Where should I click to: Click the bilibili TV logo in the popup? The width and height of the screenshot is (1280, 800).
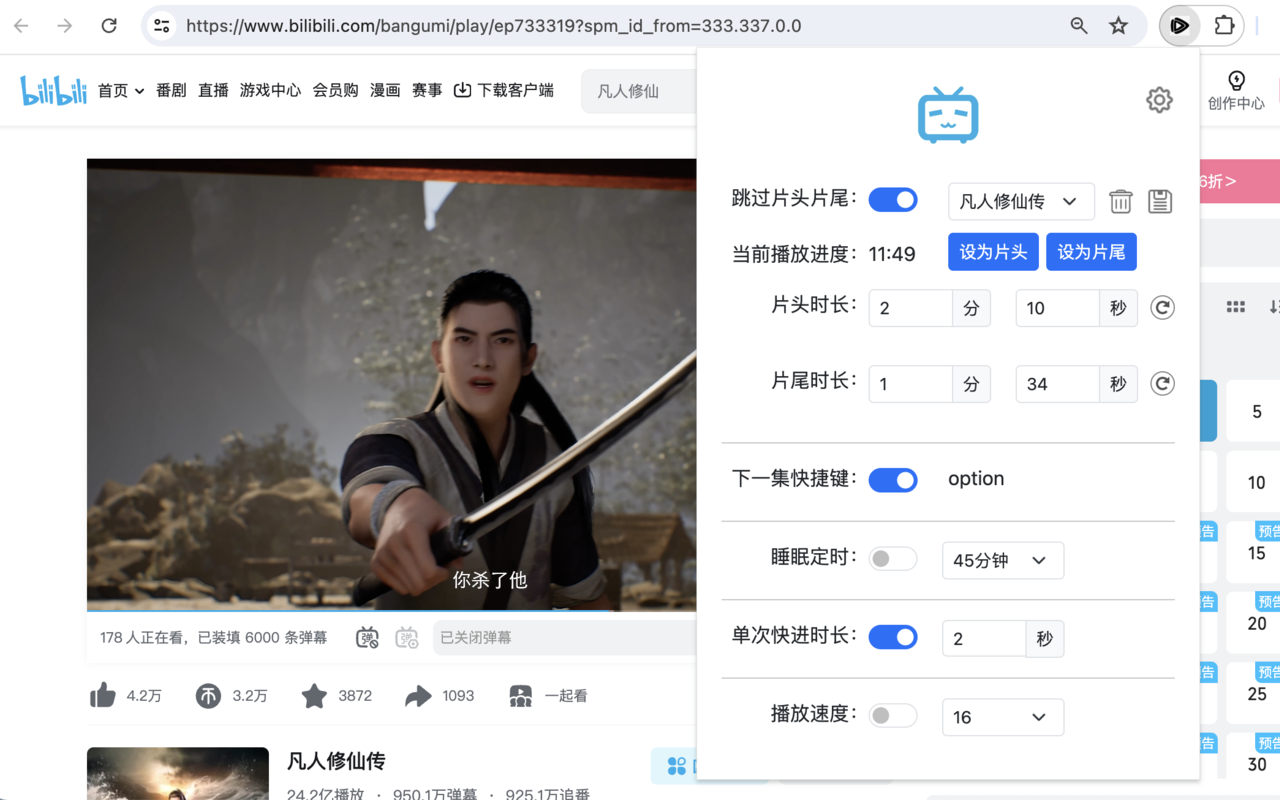[x=948, y=114]
